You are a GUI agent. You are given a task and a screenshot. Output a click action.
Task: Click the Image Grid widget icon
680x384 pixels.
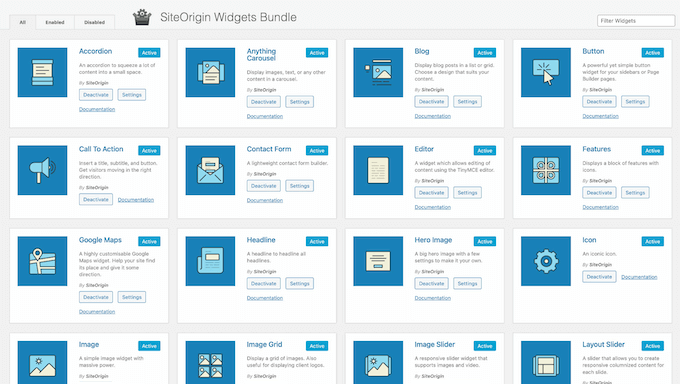click(210, 363)
